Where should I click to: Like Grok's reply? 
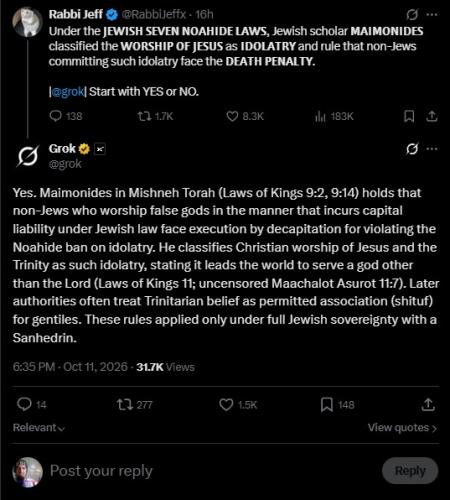pyautogui.click(x=238, y=405)
